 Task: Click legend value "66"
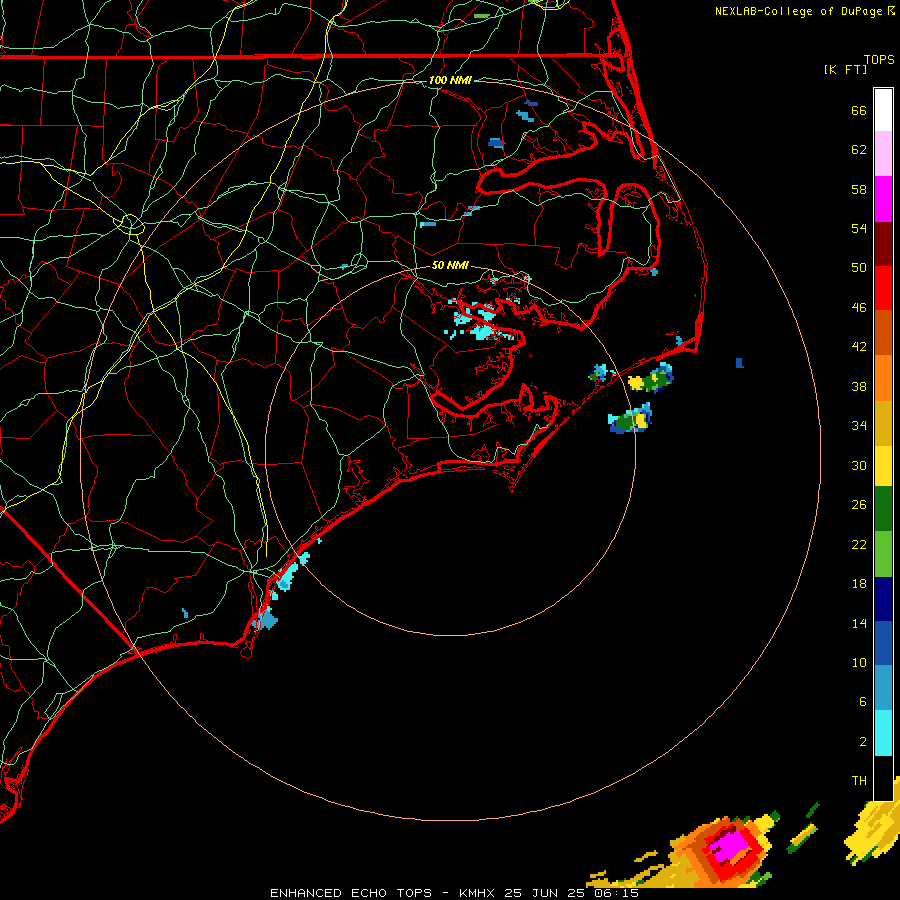[859, 111]
